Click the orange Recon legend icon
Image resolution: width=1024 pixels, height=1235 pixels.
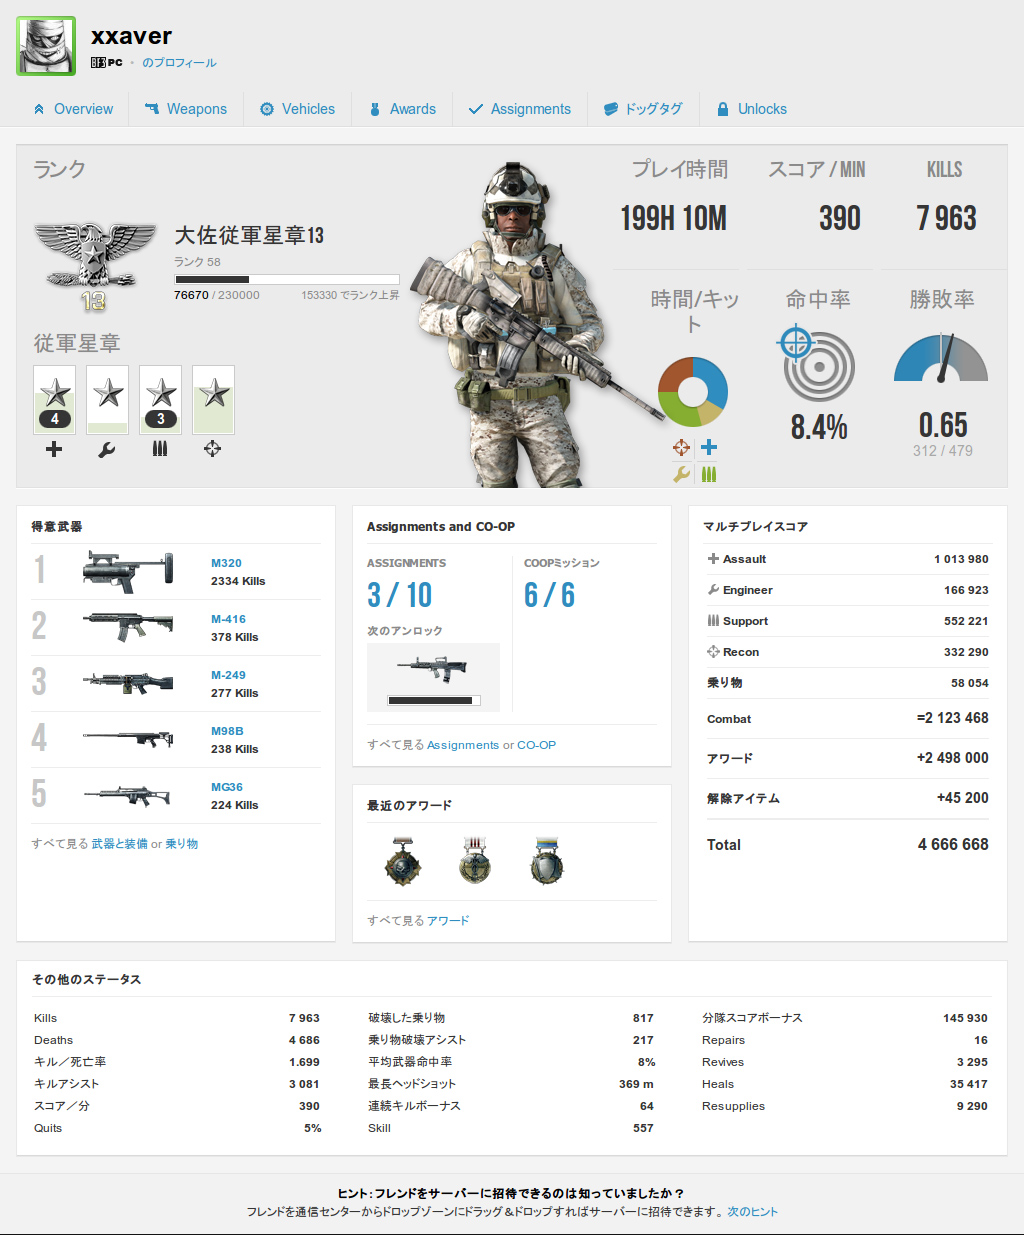click(681, 447)
